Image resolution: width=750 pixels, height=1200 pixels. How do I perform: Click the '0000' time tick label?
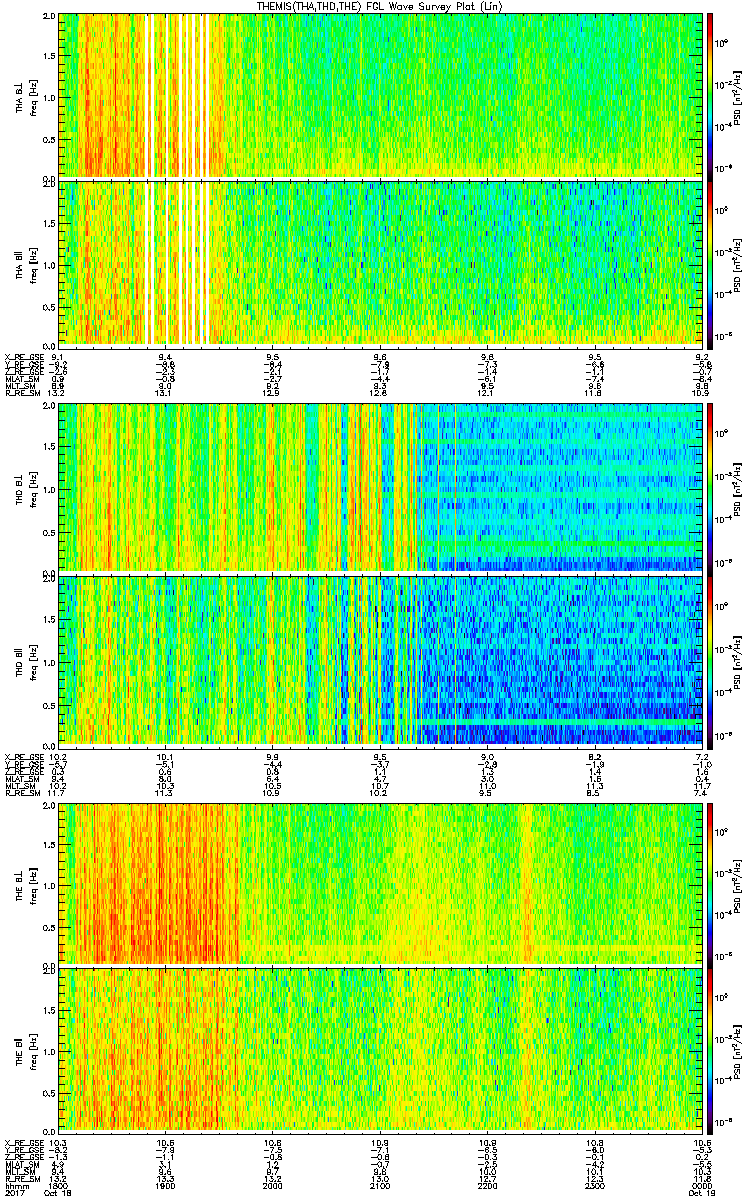pos(701,1186)
